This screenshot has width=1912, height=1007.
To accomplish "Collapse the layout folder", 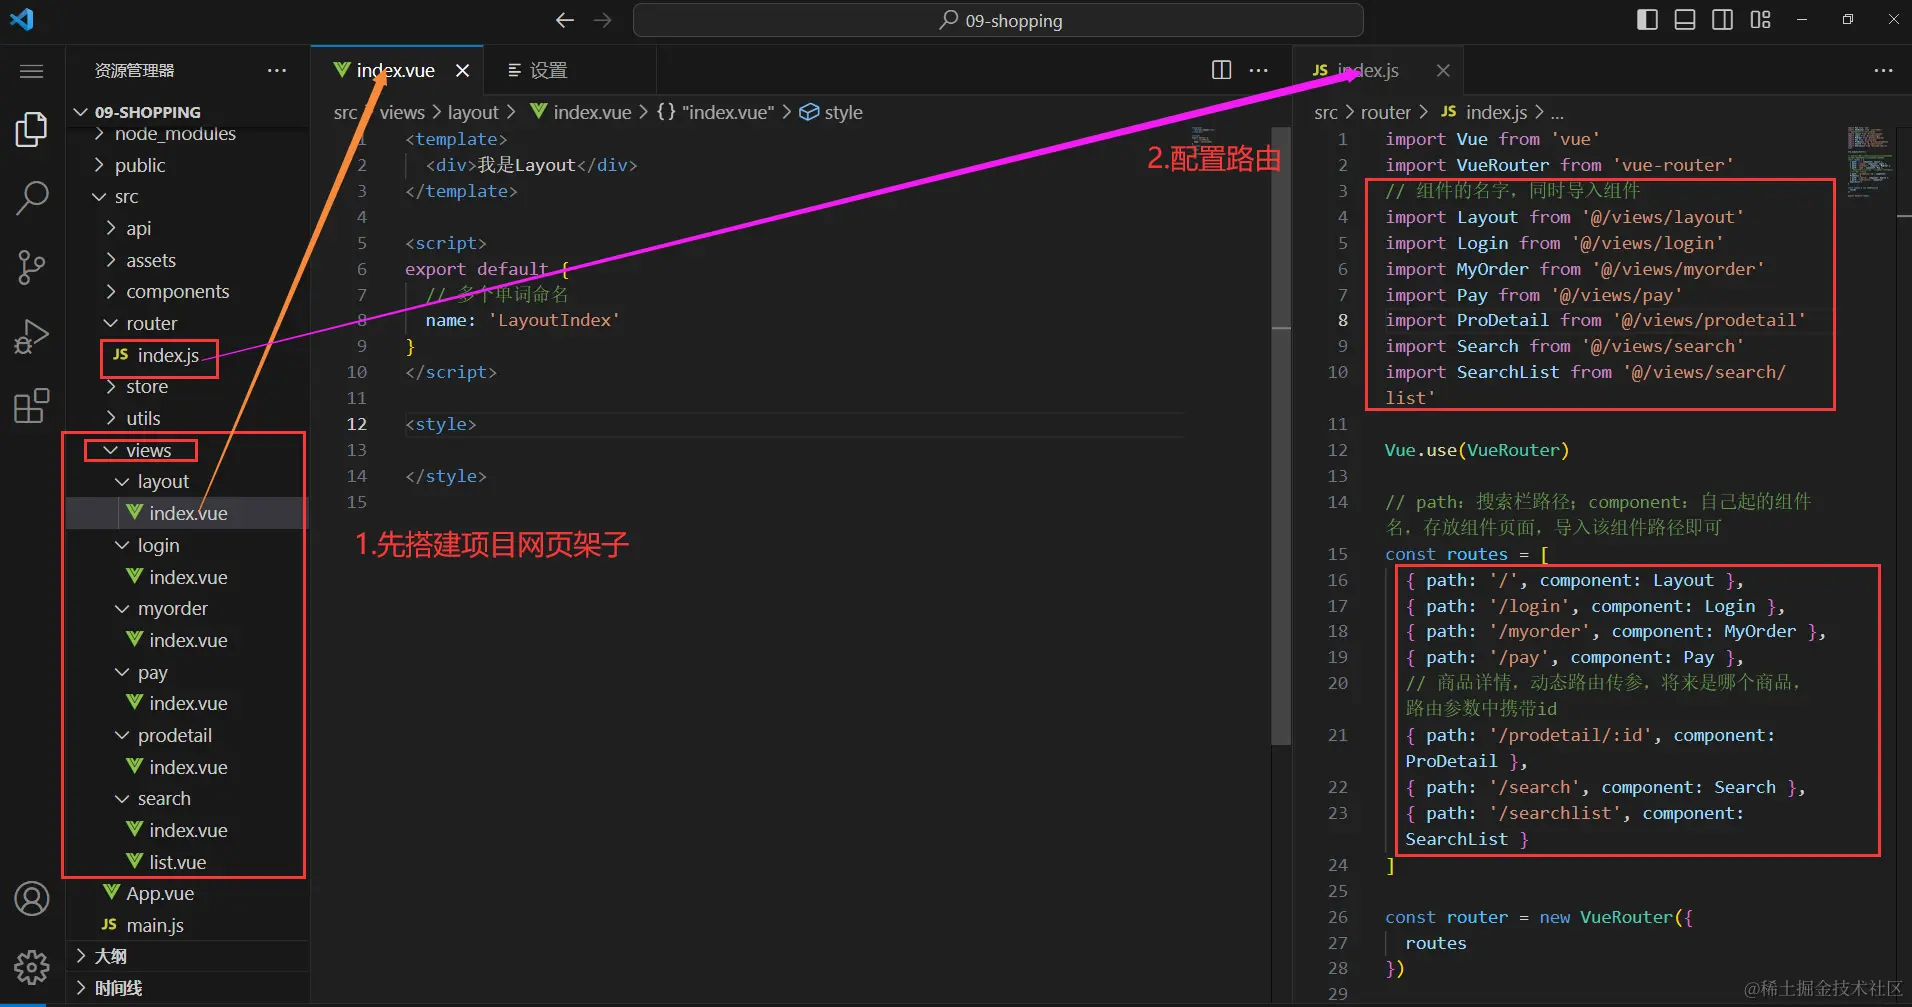I will pyautogui.click(x=163, y=482).
